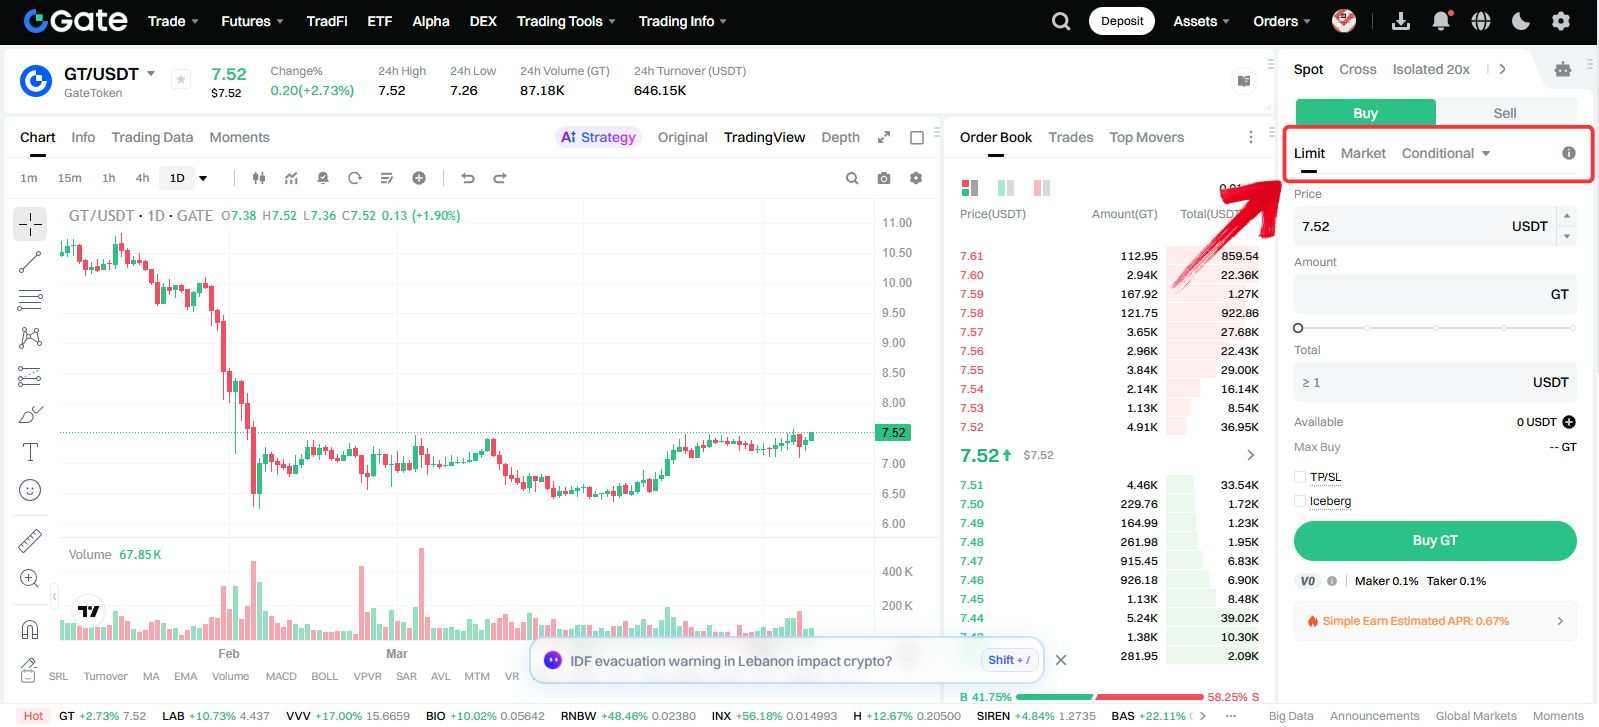Image resolution: width=1599 pixels, height=727 pixels.
Task: Open the Moments tab above chart
Action: tap(239, 137)
